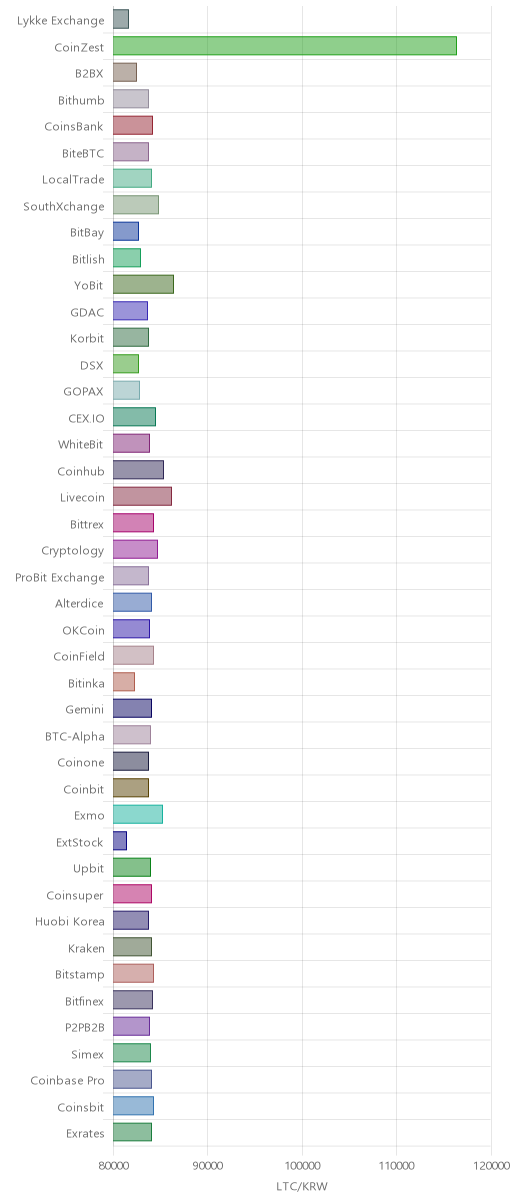The height and width of the screenshot is (1204, 512).
Task: Click the Lykke Exchange label
Action: click(60, 20)
